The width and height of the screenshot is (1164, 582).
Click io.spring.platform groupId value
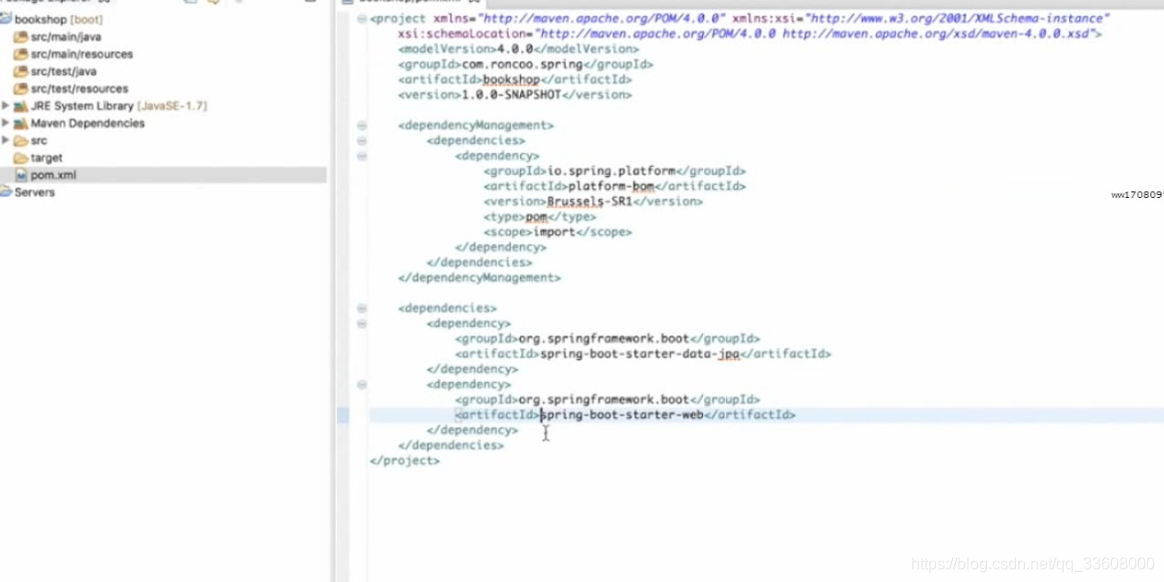click(x=611, y=171)
